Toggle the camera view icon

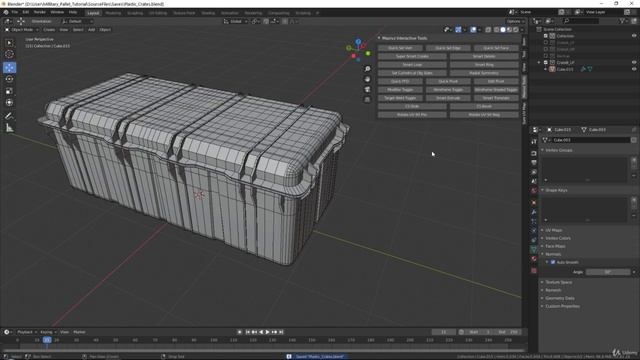coord(367,89)
